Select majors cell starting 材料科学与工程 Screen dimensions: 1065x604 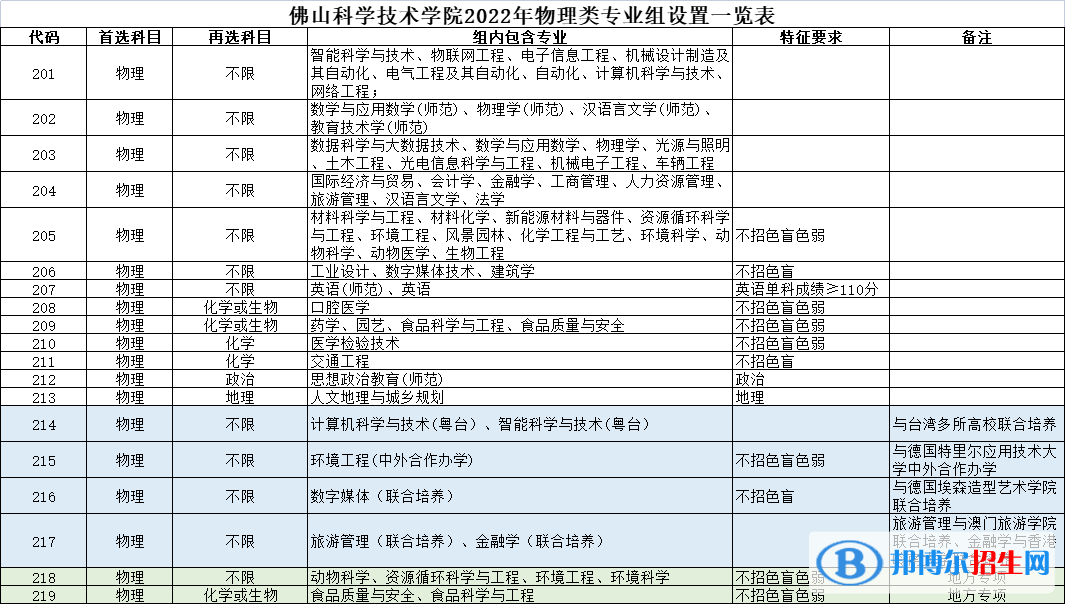520,235
